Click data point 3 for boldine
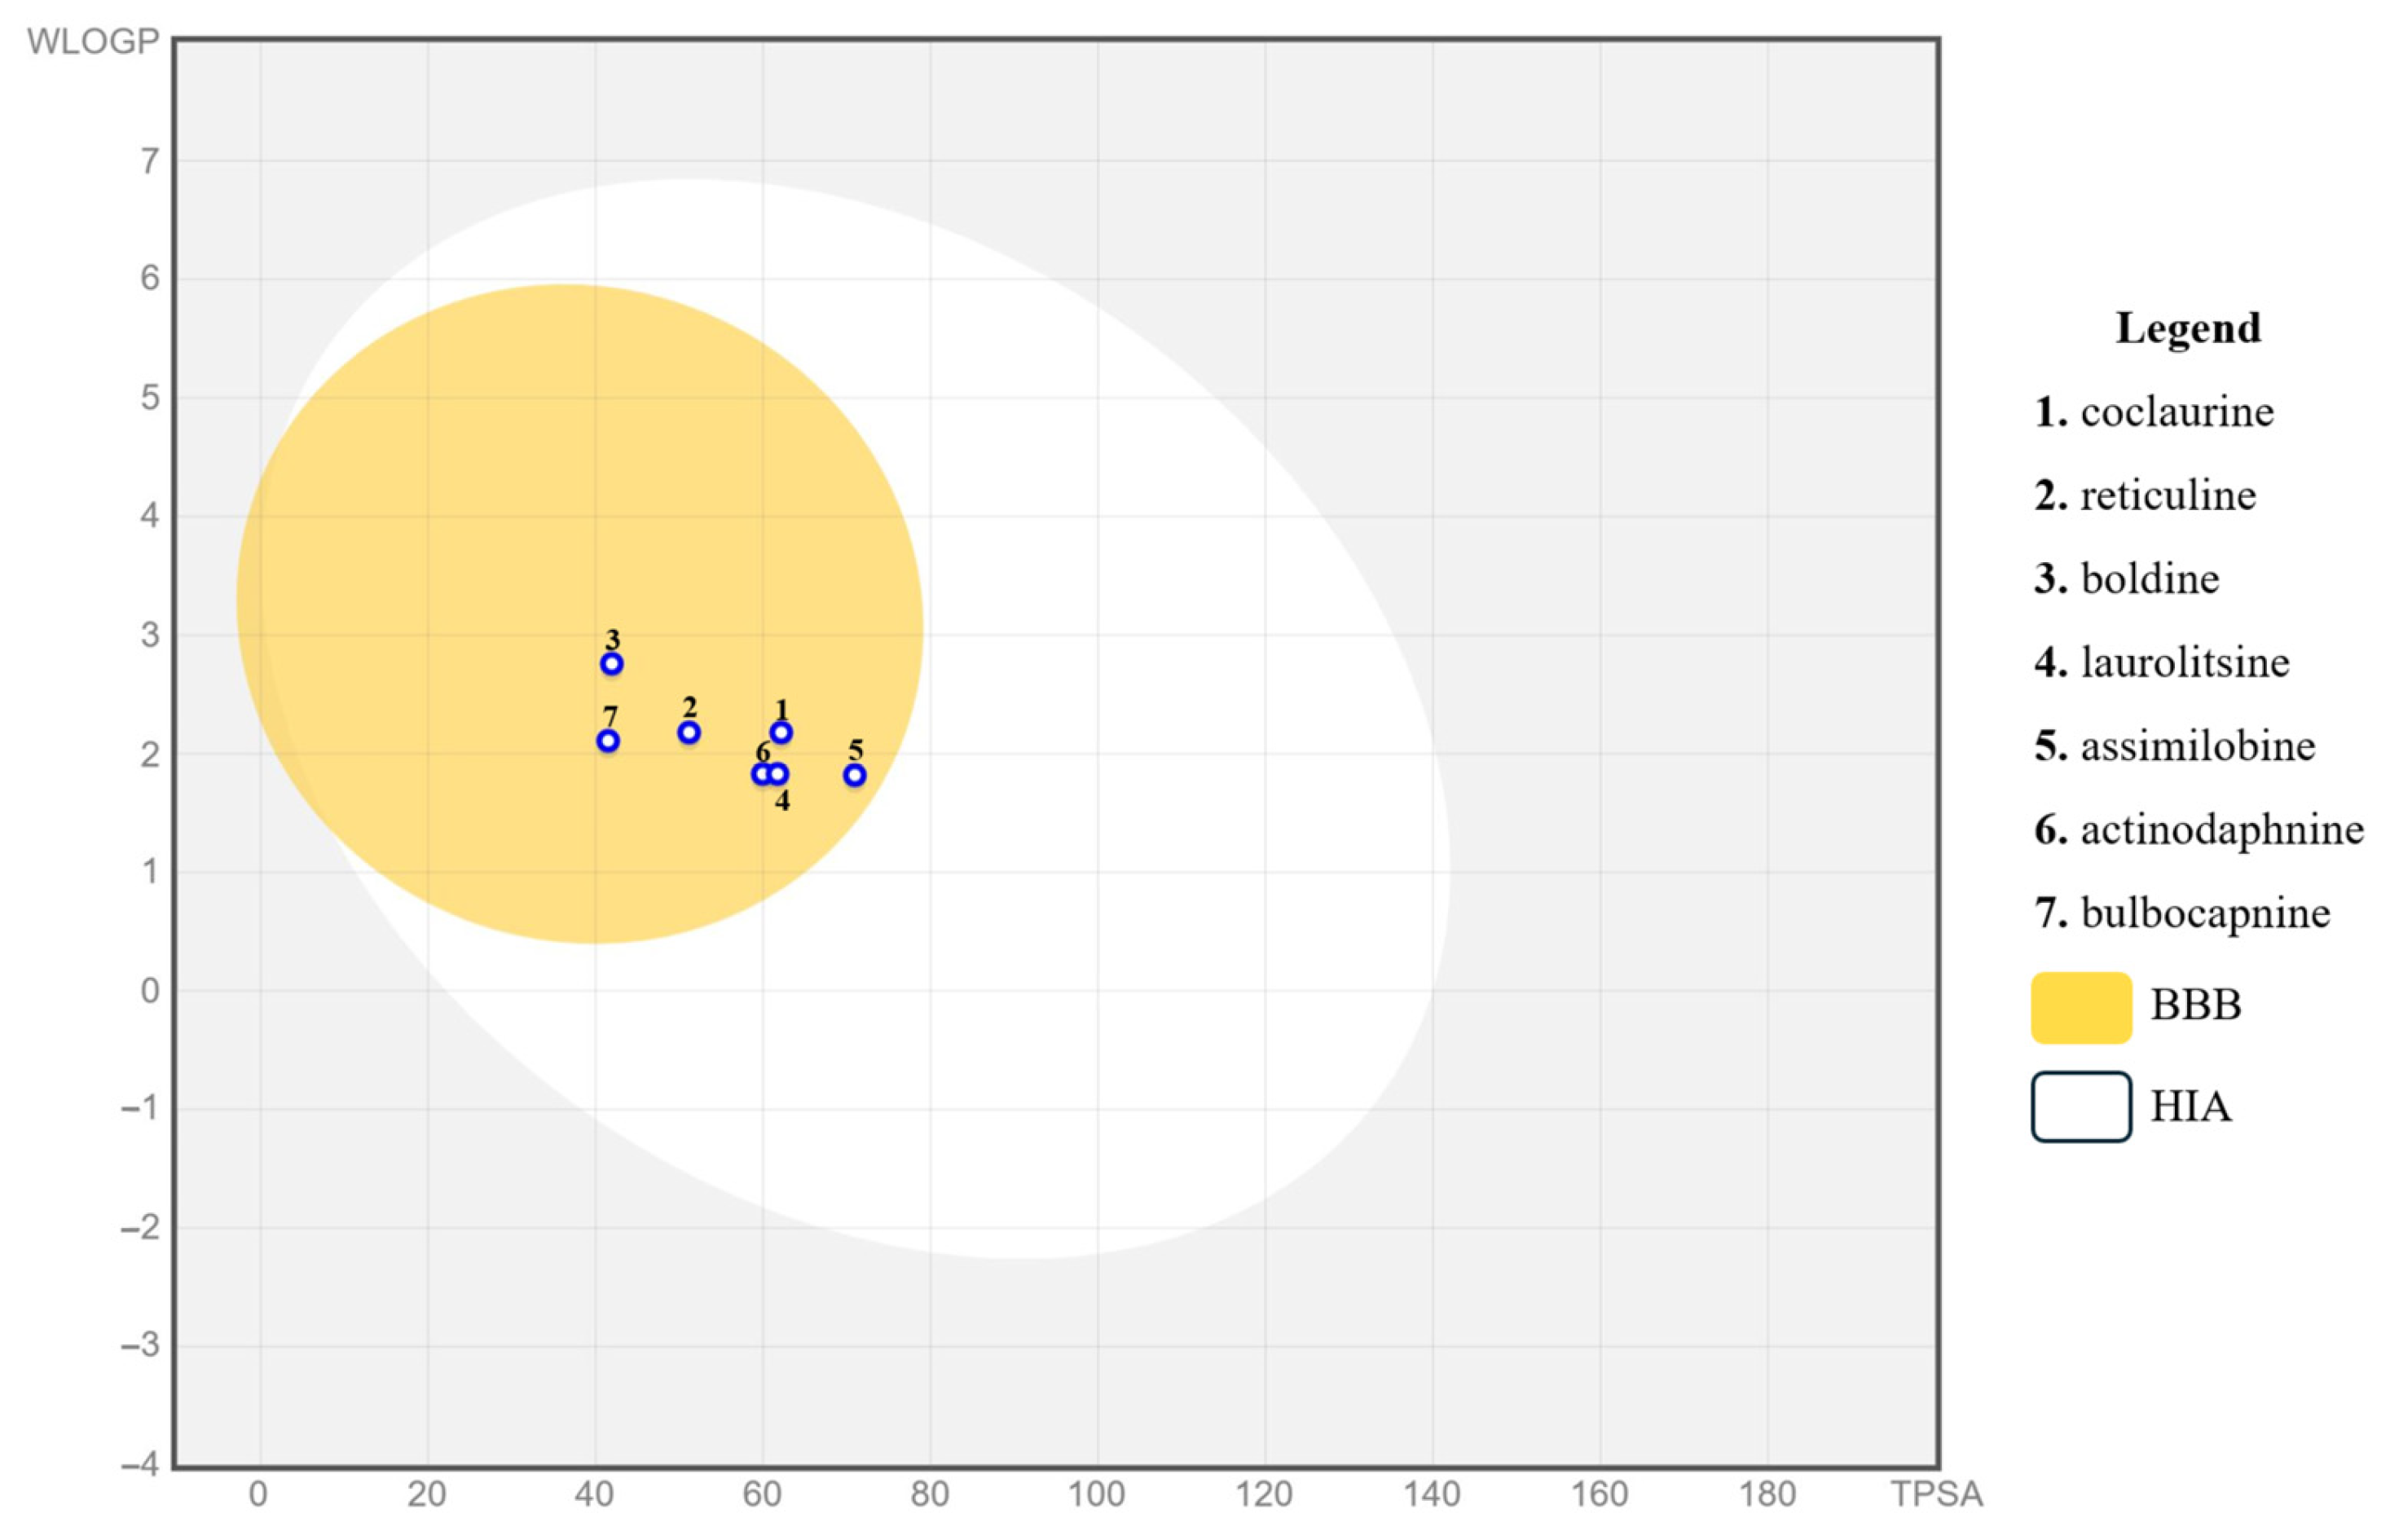This screenshot has width=2390, height=1540. 611,664
